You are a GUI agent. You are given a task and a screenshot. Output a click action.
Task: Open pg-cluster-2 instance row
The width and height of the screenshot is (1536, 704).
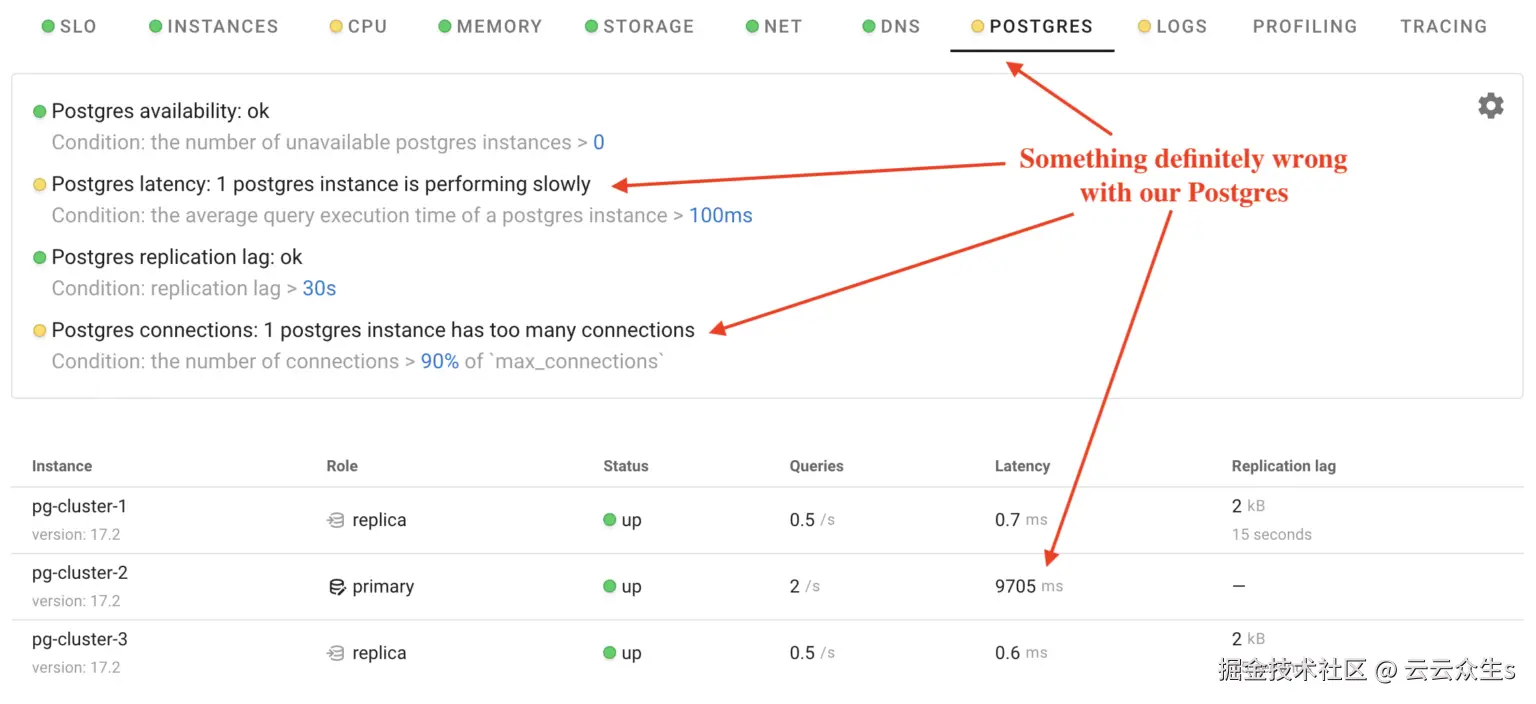click(x=80, y=574)
